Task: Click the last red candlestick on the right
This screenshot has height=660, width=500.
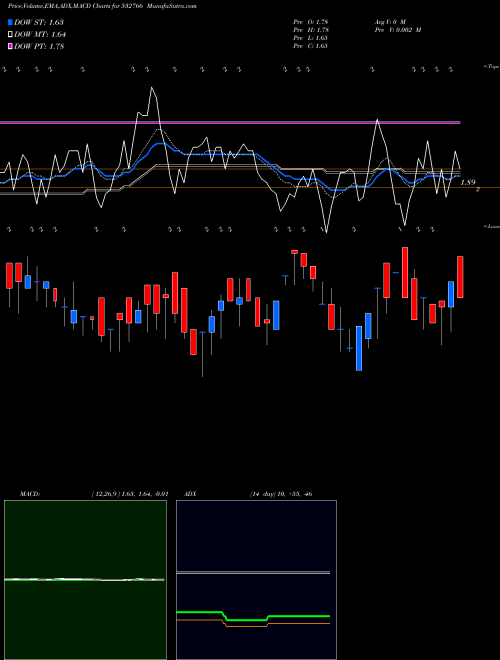Action: pyautogui.click(x=460, y=277)
